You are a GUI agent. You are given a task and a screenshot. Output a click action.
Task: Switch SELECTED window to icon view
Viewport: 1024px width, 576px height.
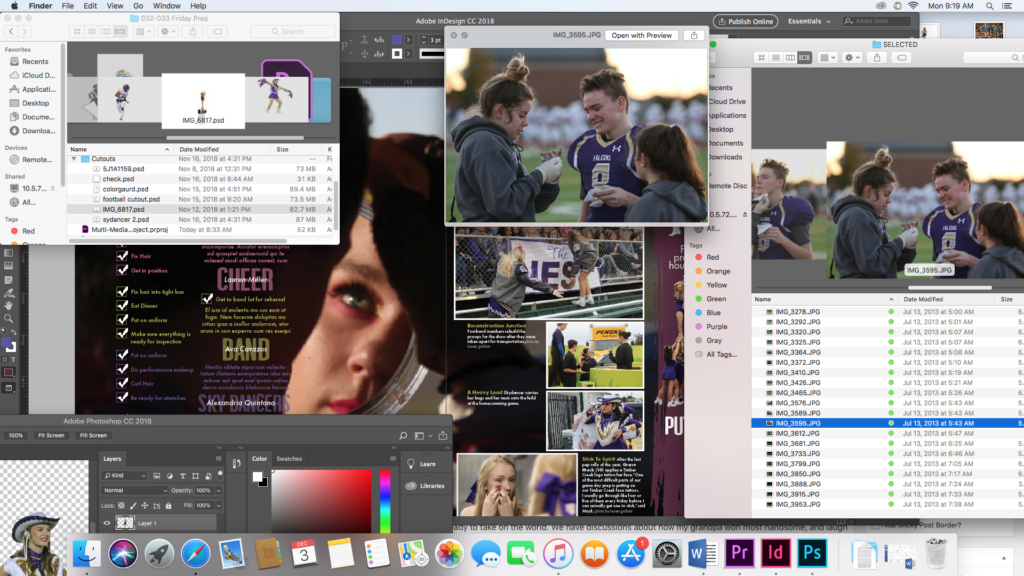coord(762,58)
